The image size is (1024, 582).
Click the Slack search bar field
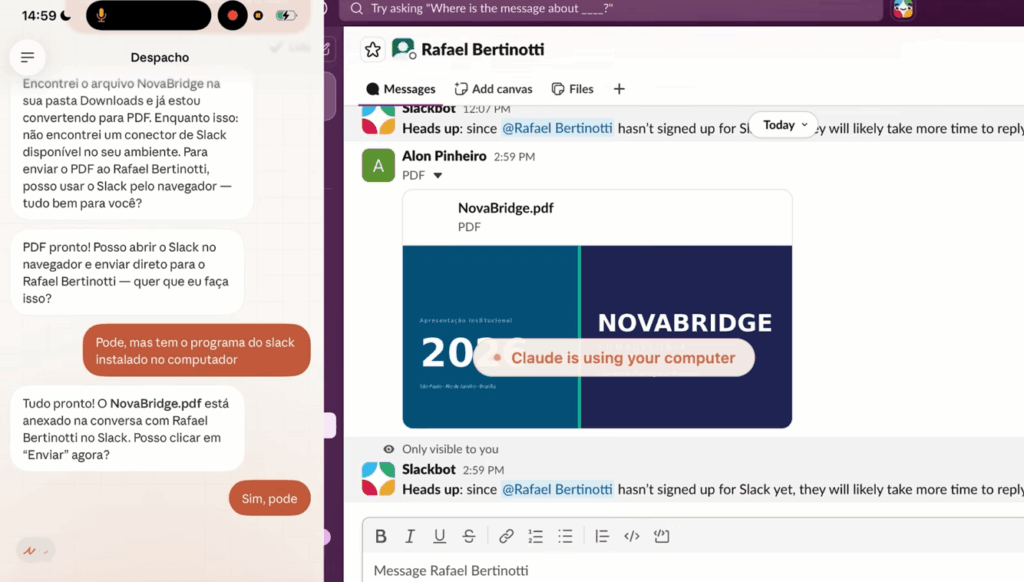click(611, 8)
